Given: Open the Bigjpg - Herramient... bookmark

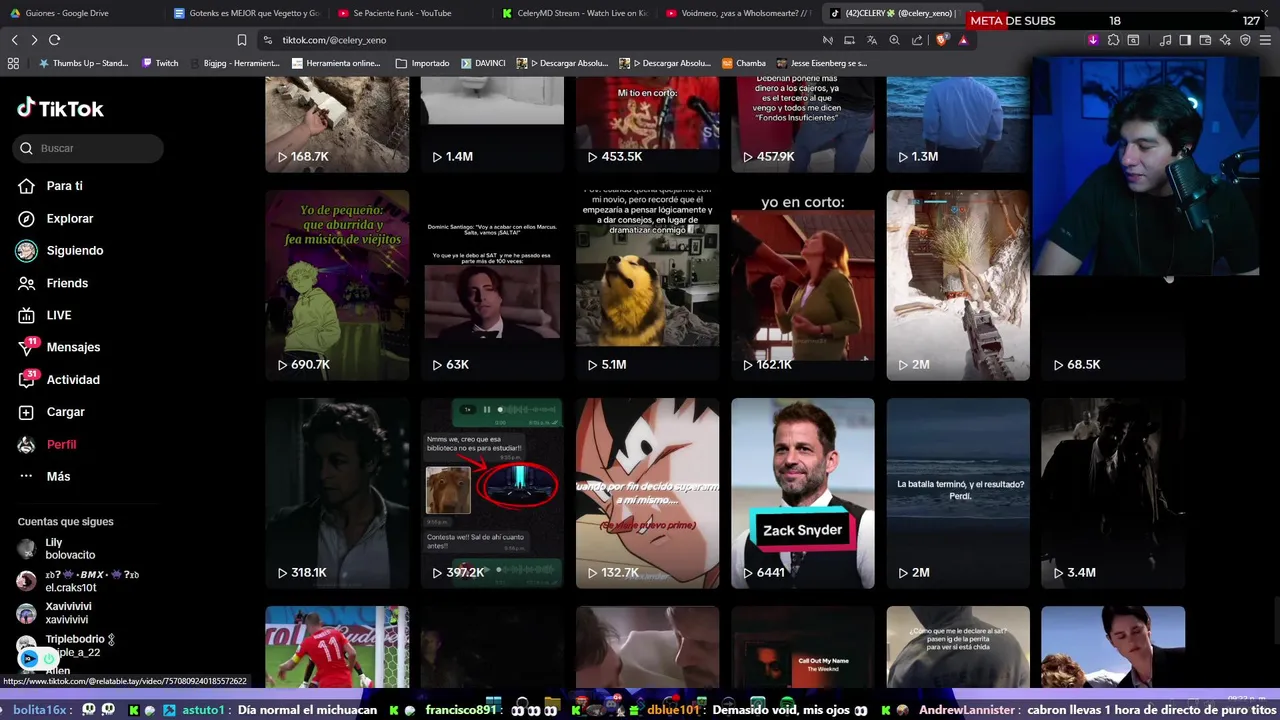Looking at the screenshot, I should tap(234, 63).
